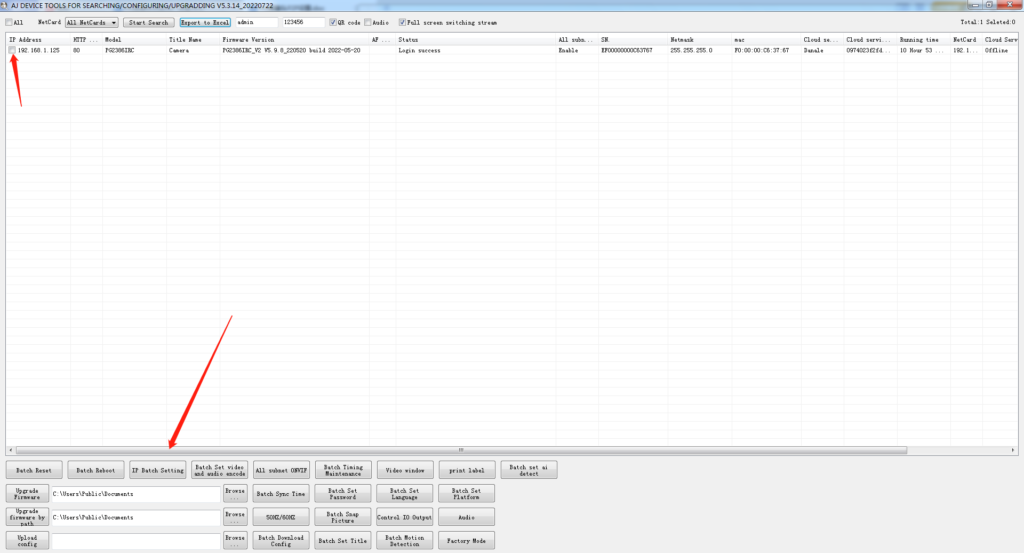Check the 'All' selection checkbox
Image resolution: width=1024 pixels, height=553 pixels.
point(8,22)
